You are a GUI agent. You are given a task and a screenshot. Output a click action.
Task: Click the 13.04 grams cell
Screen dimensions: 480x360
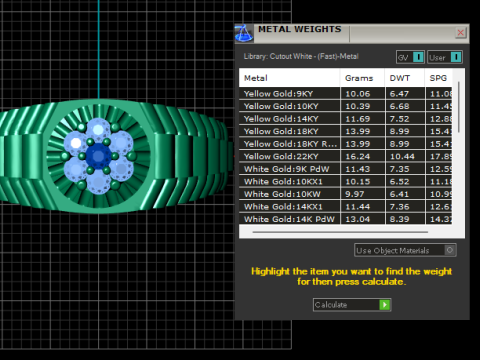tap(362, 219)
